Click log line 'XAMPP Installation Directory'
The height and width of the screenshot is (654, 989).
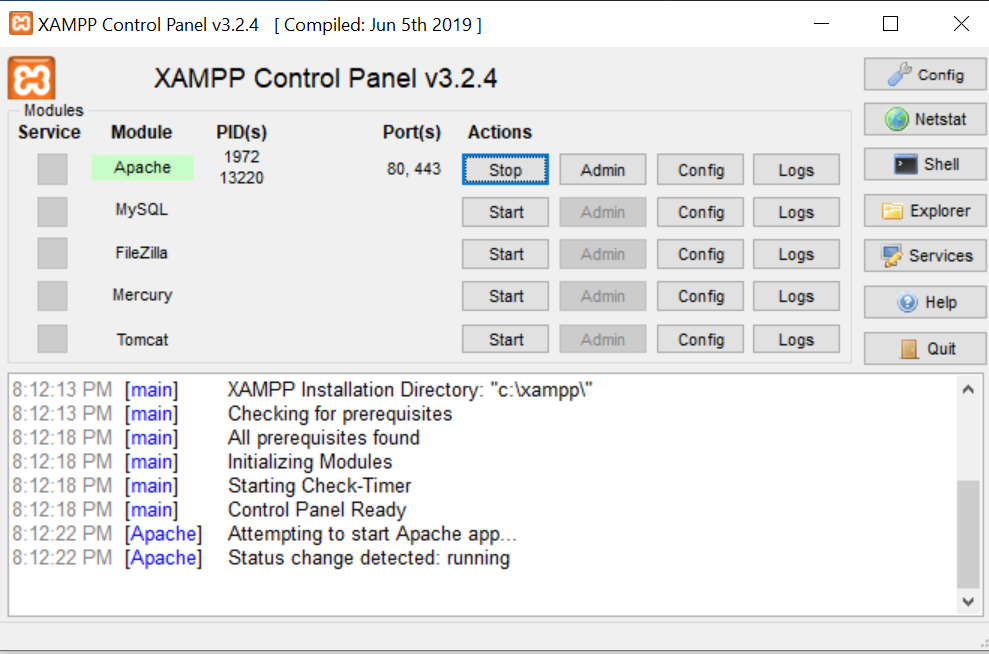coord(410,390)
